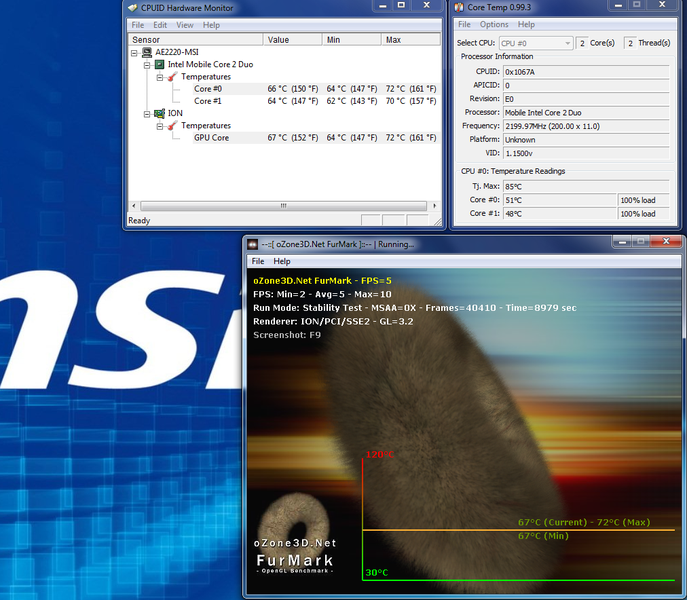Click Core #0 temperature 51°C in Core Temp
This screenshot has height=600, width=687.
pos(560,200)
